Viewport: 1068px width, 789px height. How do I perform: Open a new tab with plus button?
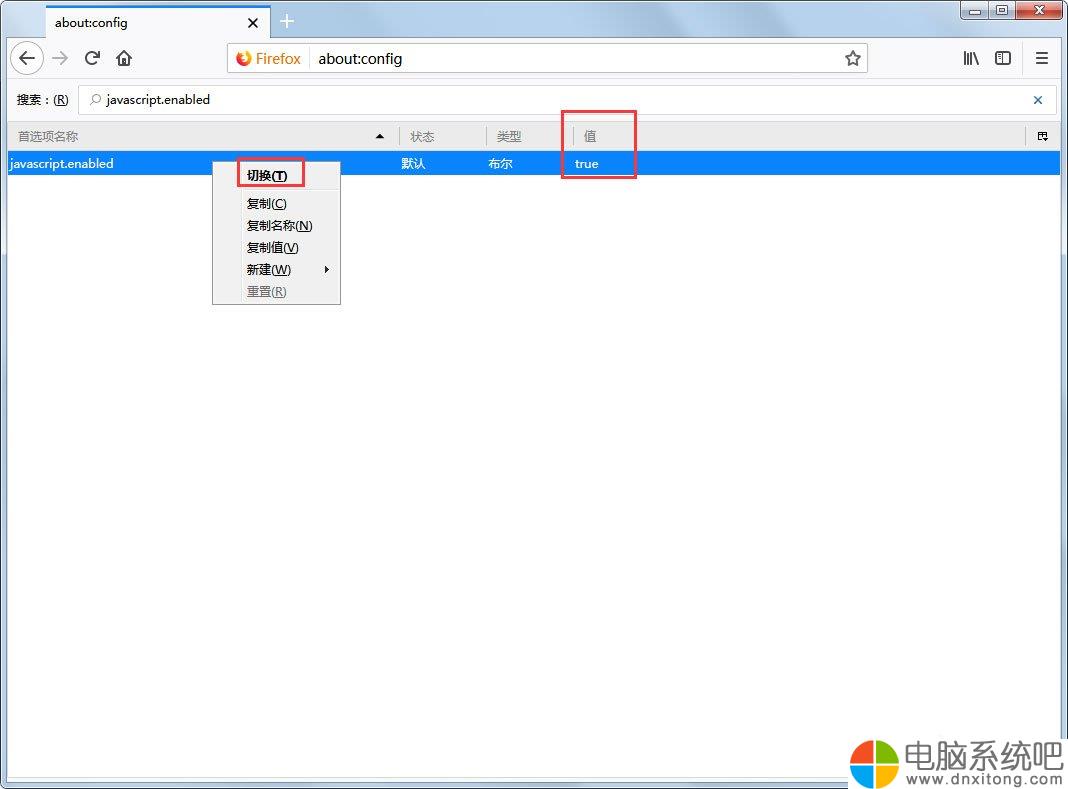[287, 22]
